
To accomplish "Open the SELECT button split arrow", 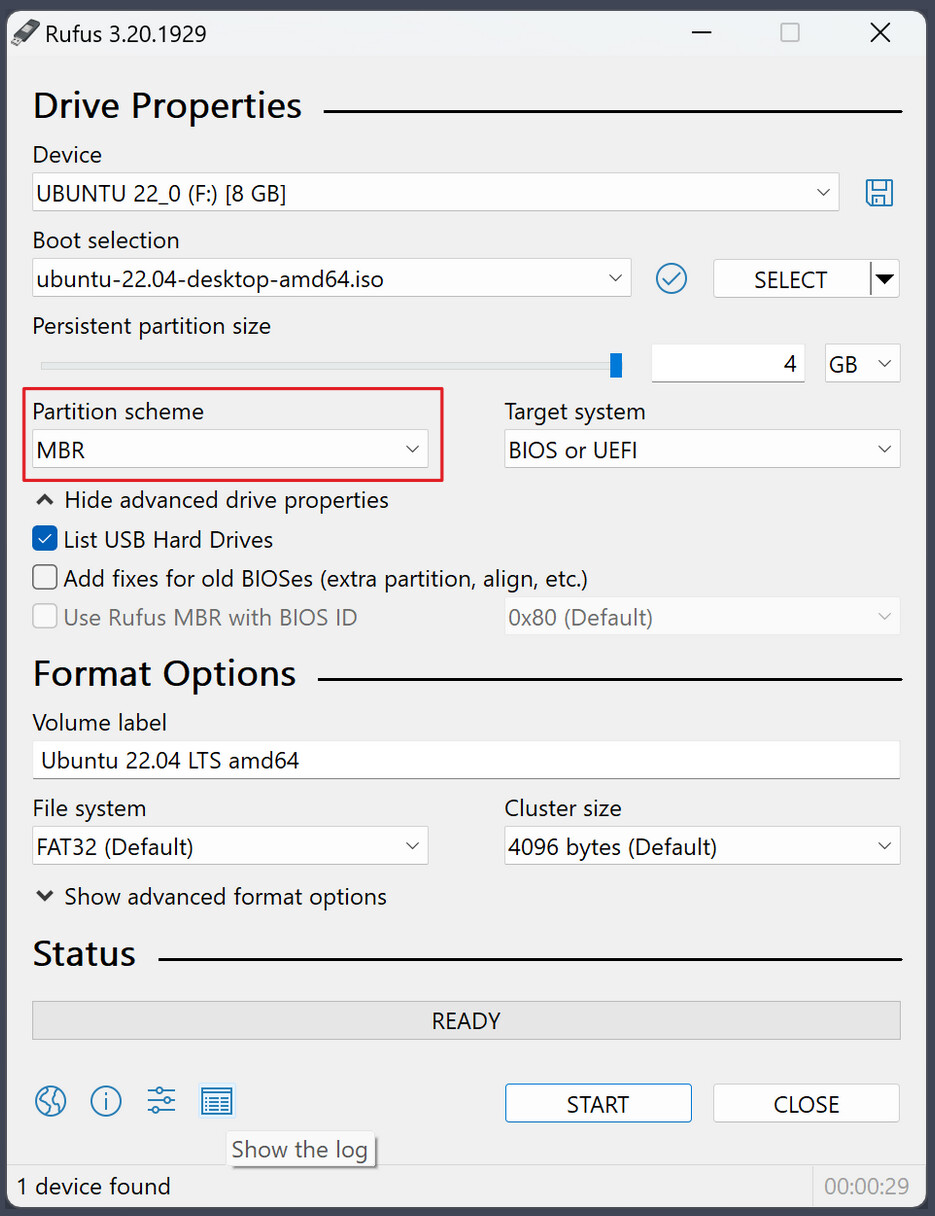I will coord(884,279).
